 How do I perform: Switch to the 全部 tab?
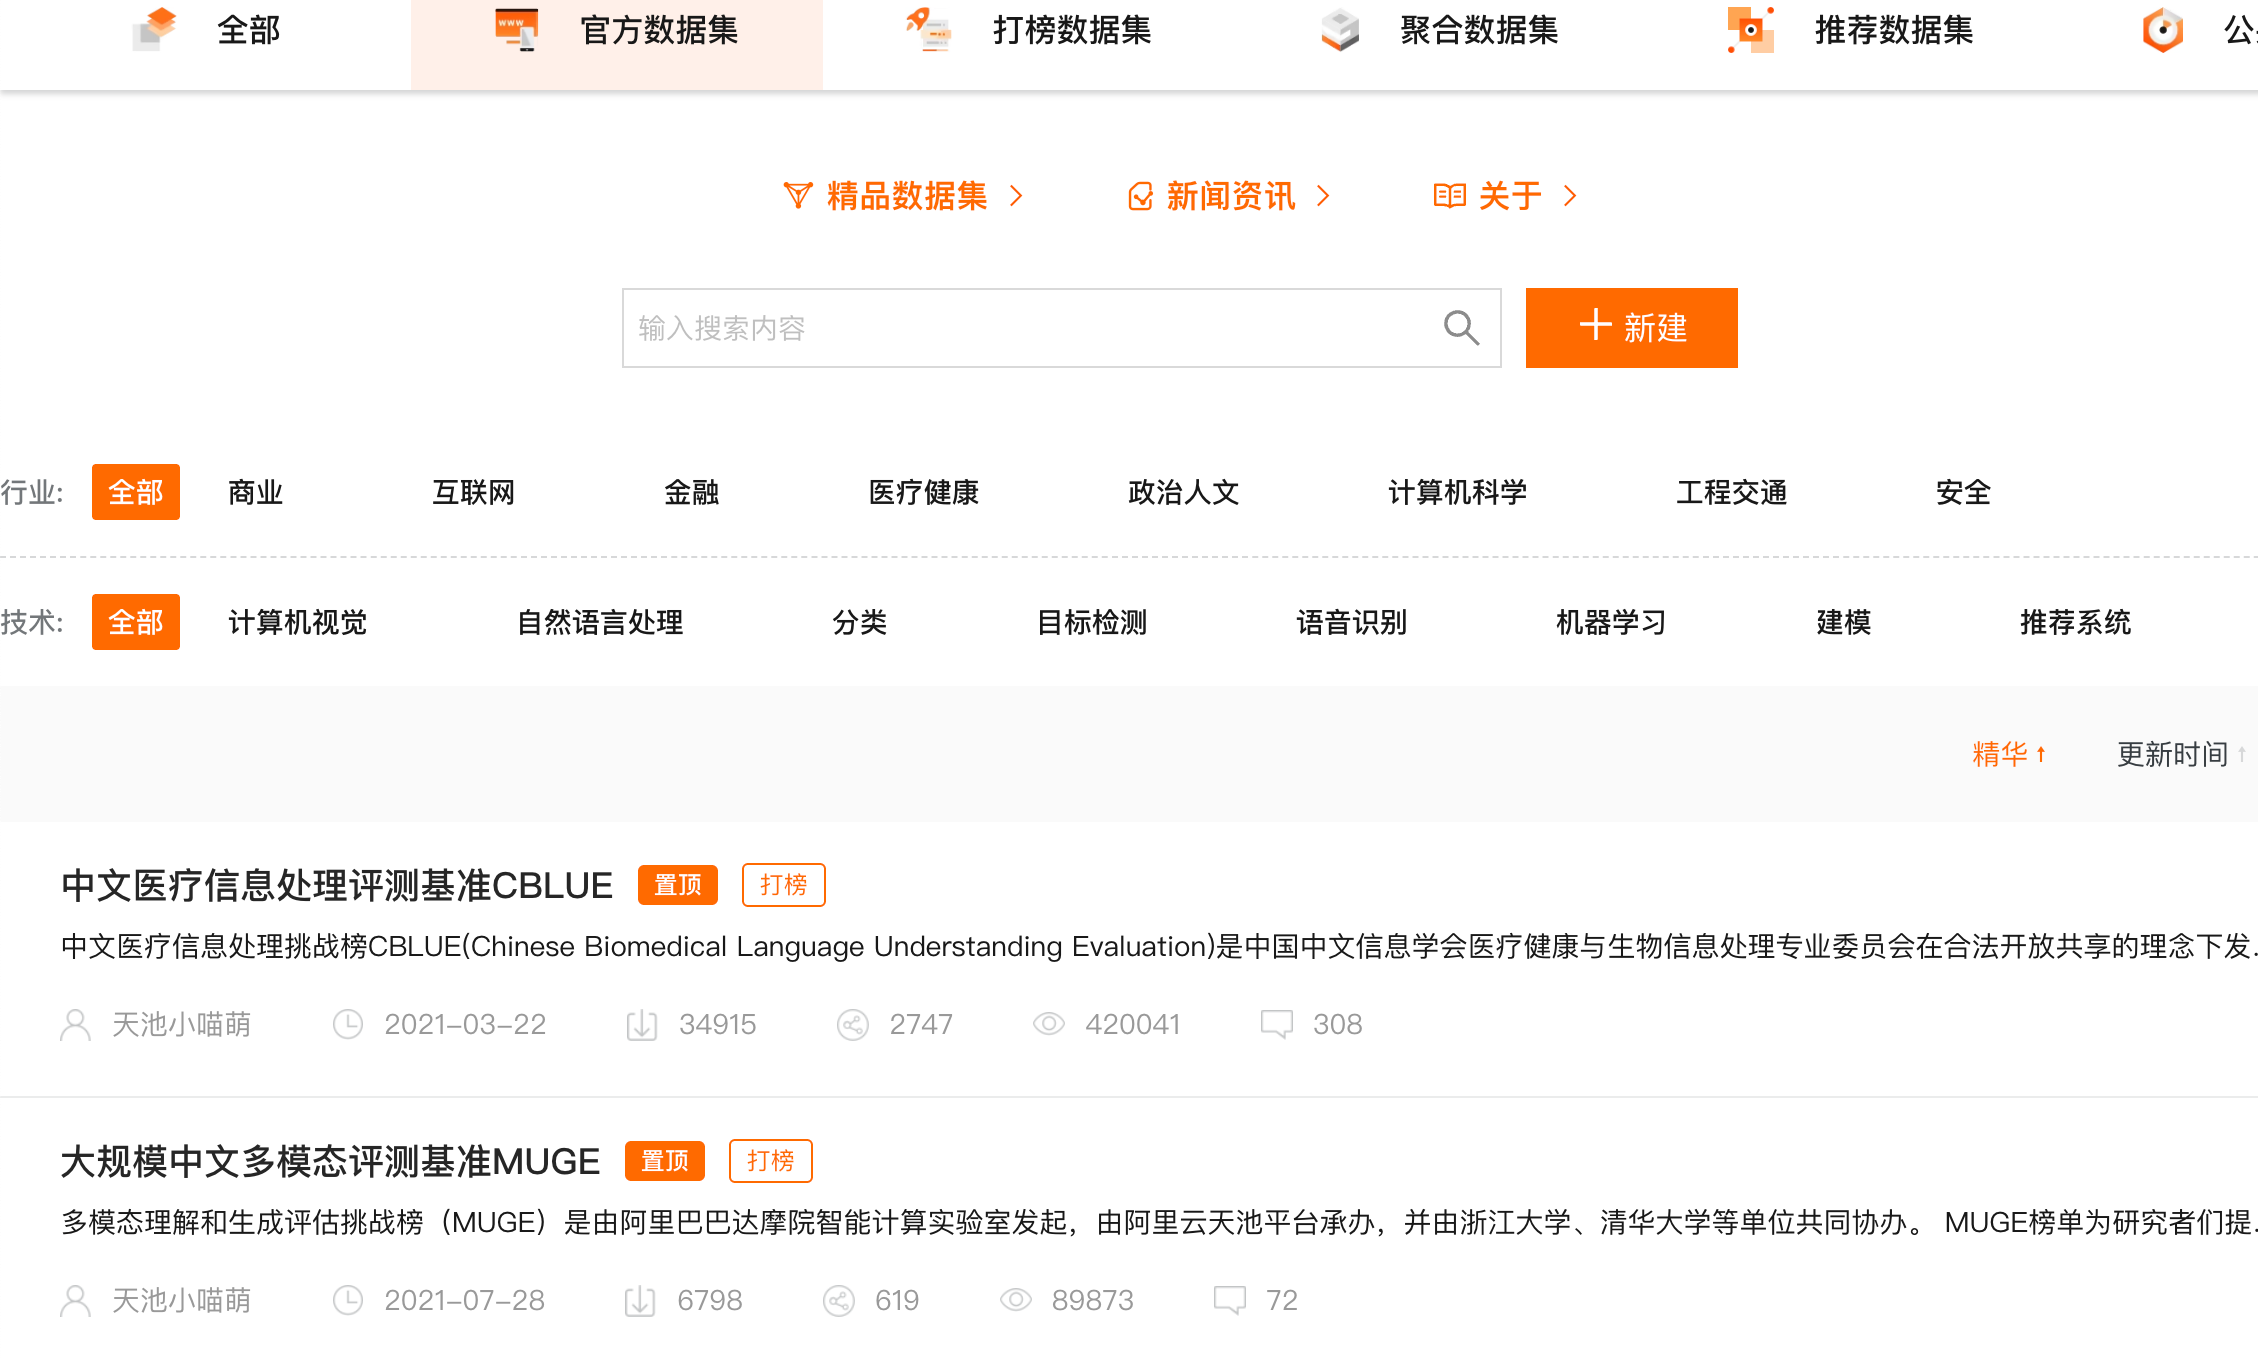point(247,31)
